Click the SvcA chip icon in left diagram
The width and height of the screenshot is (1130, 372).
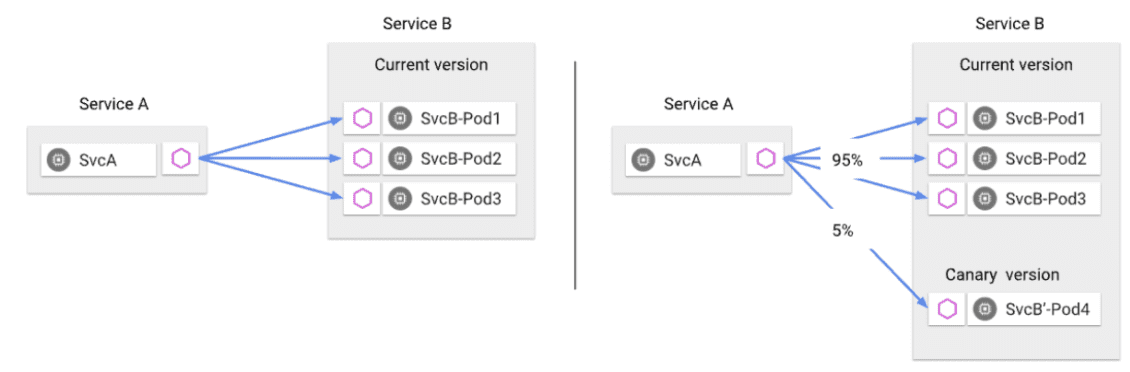tap(57, 160)
